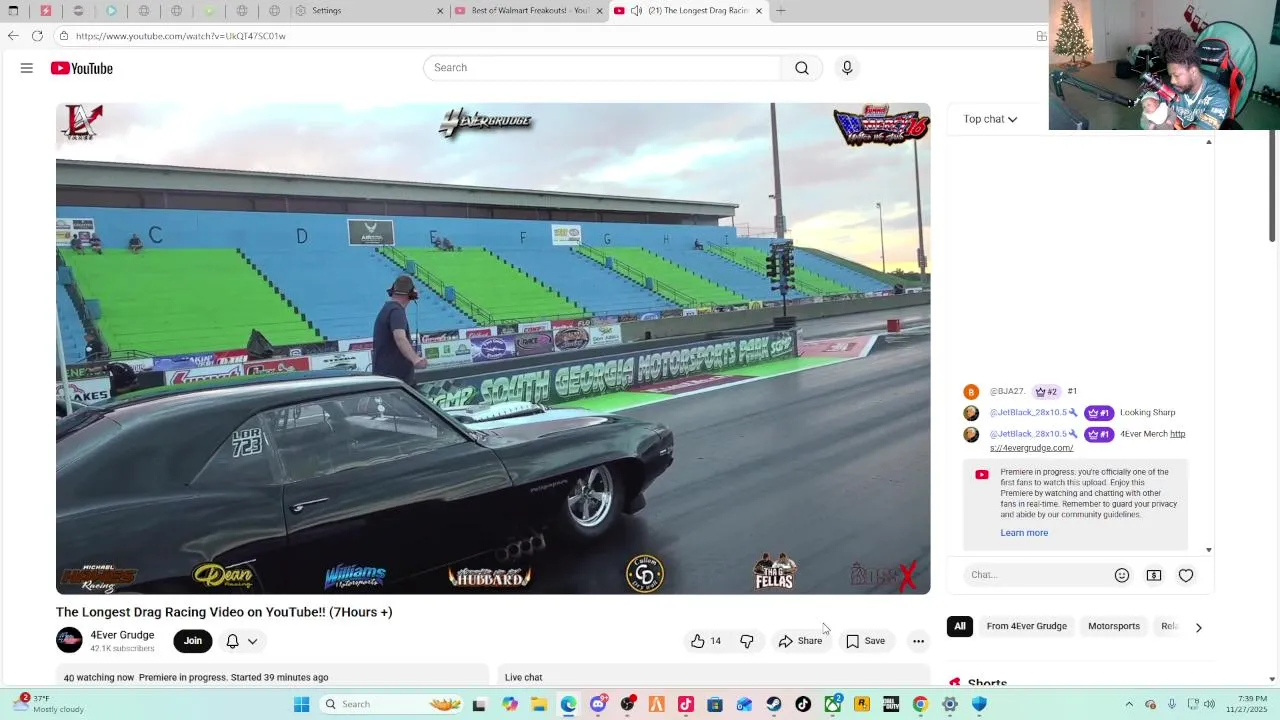Click the page vertical scrollbar thumb
Screen dimensions: 1280x720
1272,185
